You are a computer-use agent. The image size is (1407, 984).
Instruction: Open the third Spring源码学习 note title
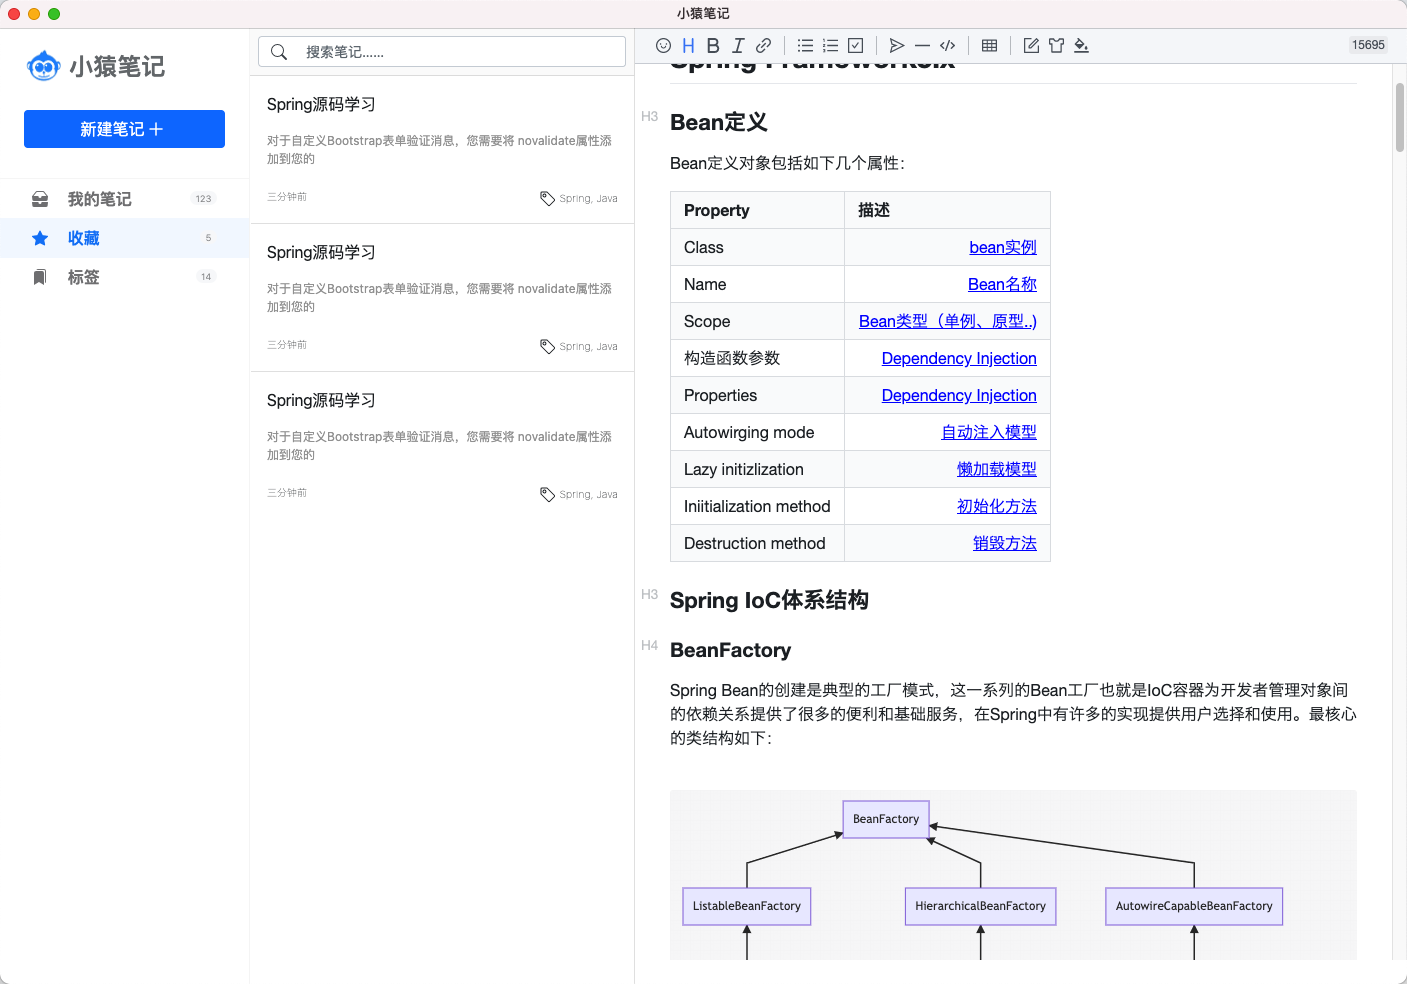coord(321,400)
